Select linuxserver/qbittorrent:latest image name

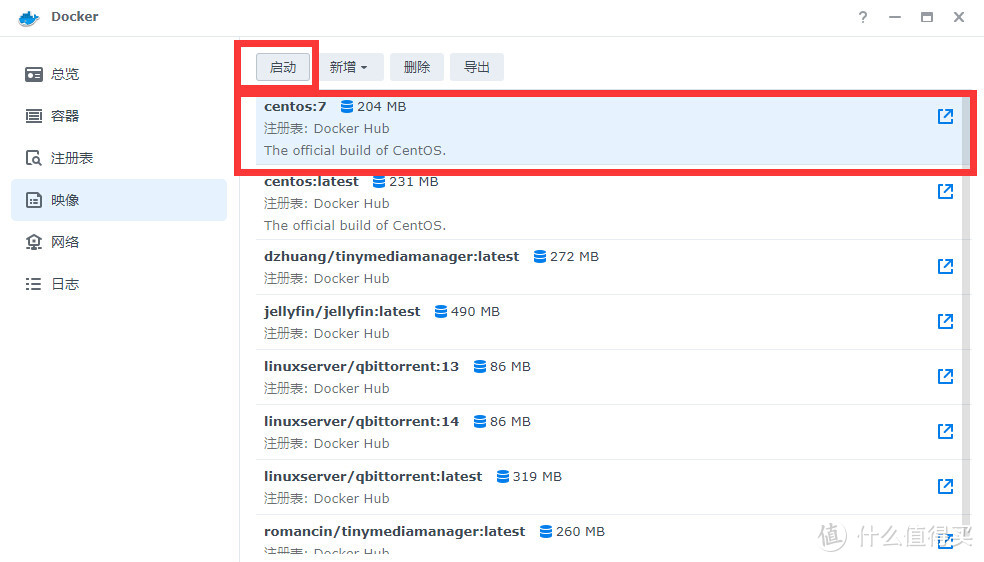373,477
